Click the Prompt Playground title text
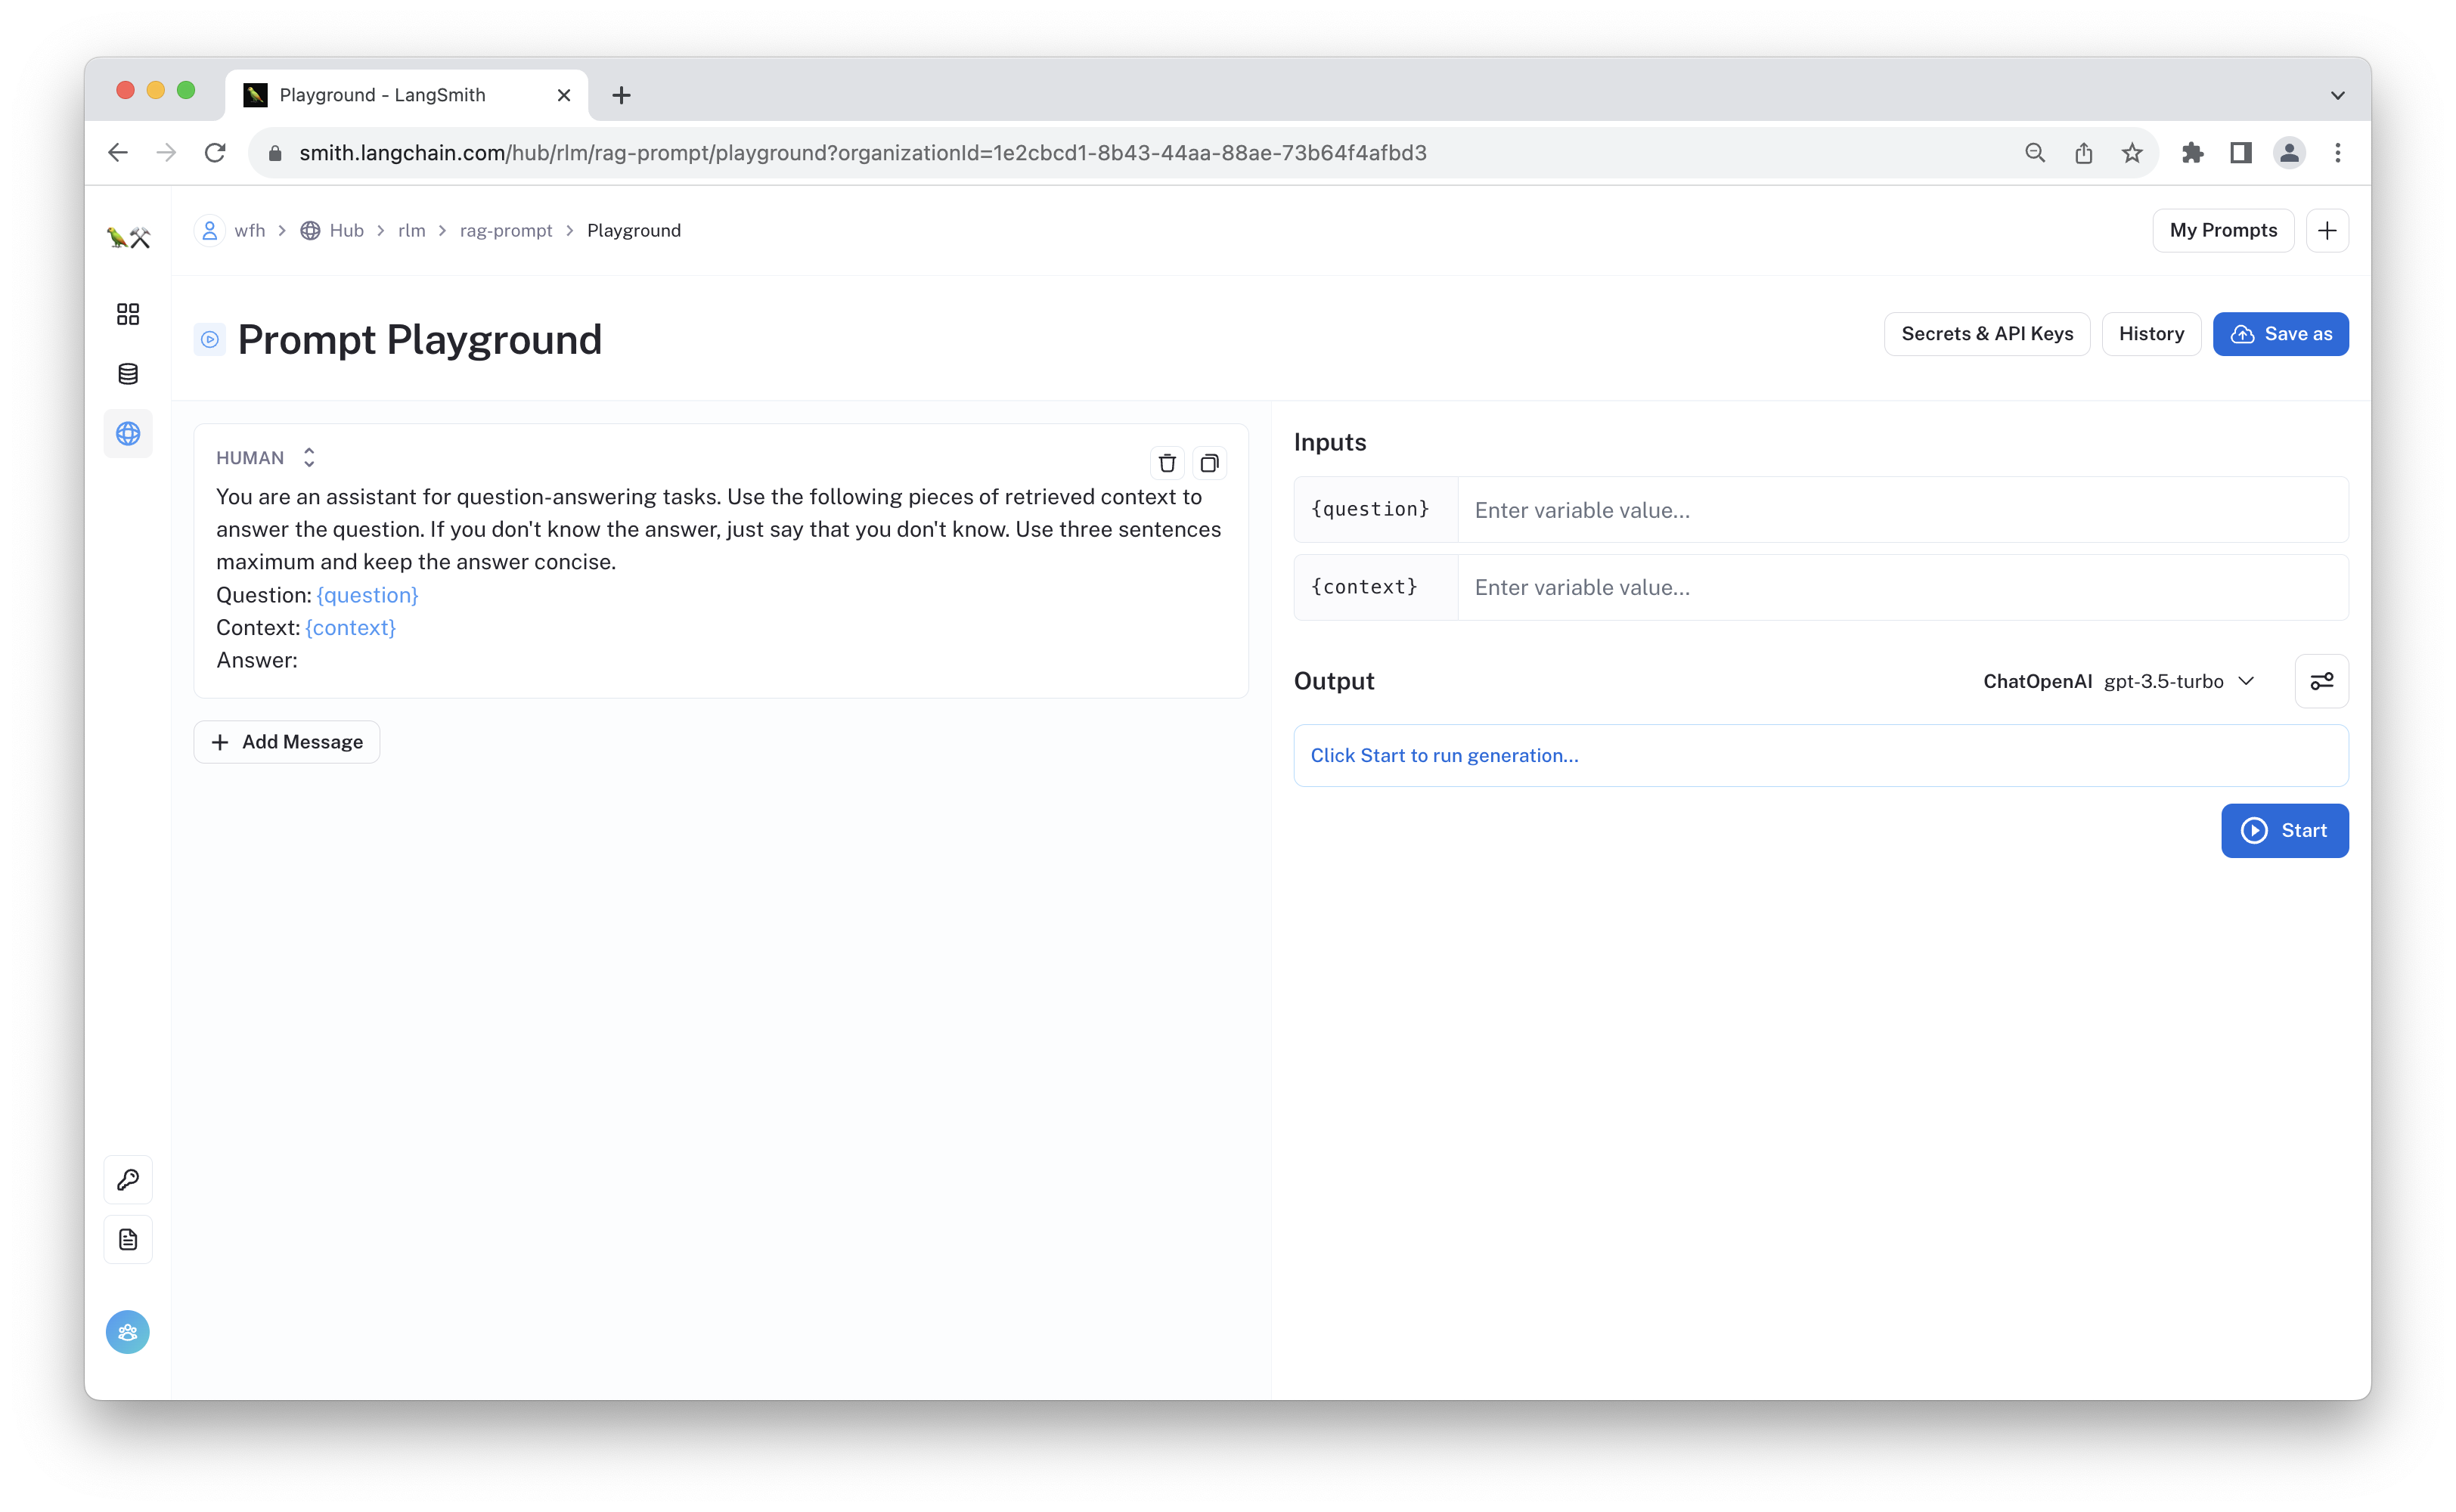Image resolution: width=2456 pixels, height=1512 pixels. pyautogui.click(x=420, y=340)
